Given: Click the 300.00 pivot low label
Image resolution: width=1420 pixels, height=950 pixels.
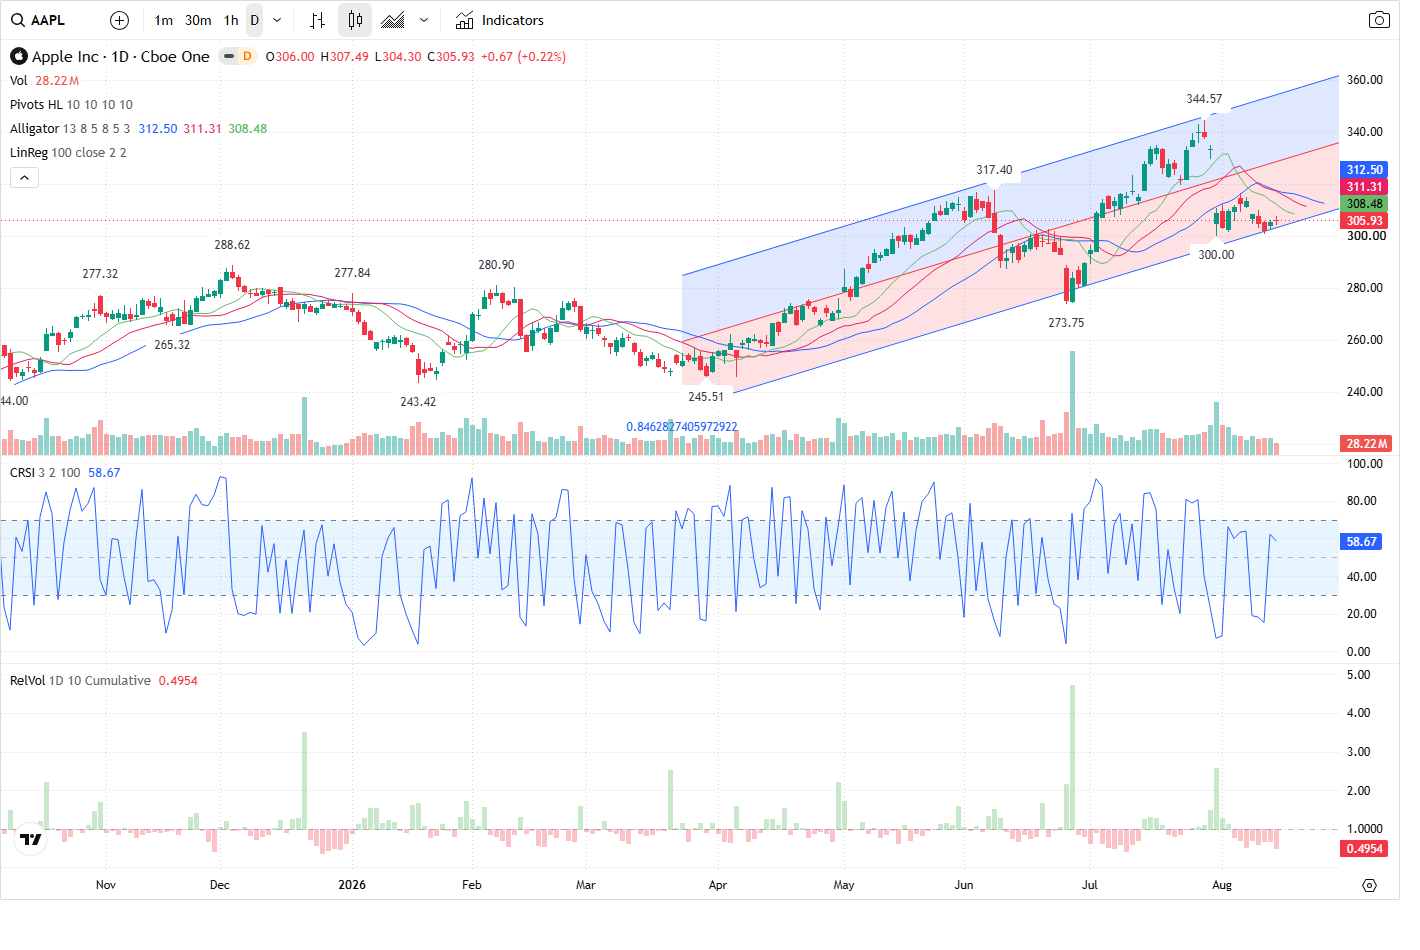Looking at the screenshot, I should point(1216,255).
